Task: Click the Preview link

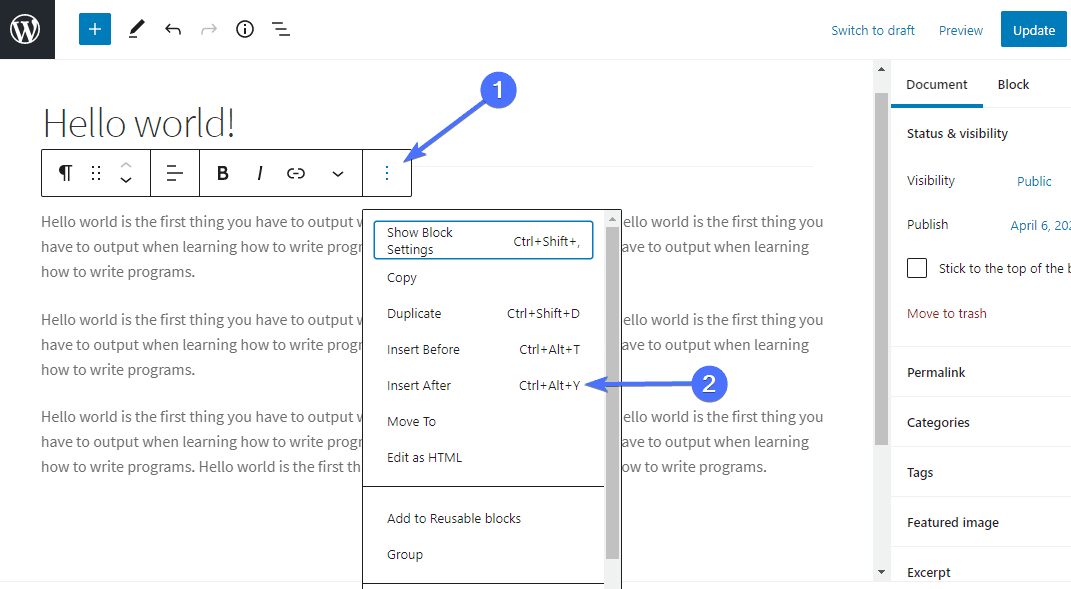Action: click(960, 30)
